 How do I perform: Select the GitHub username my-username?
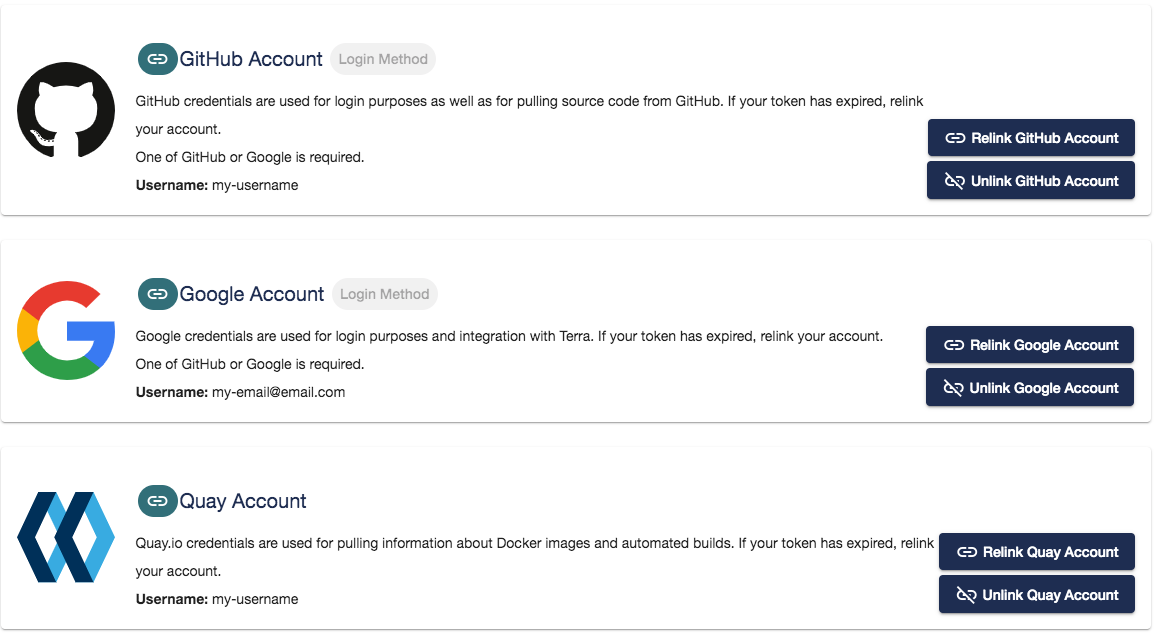click(256, 185)
